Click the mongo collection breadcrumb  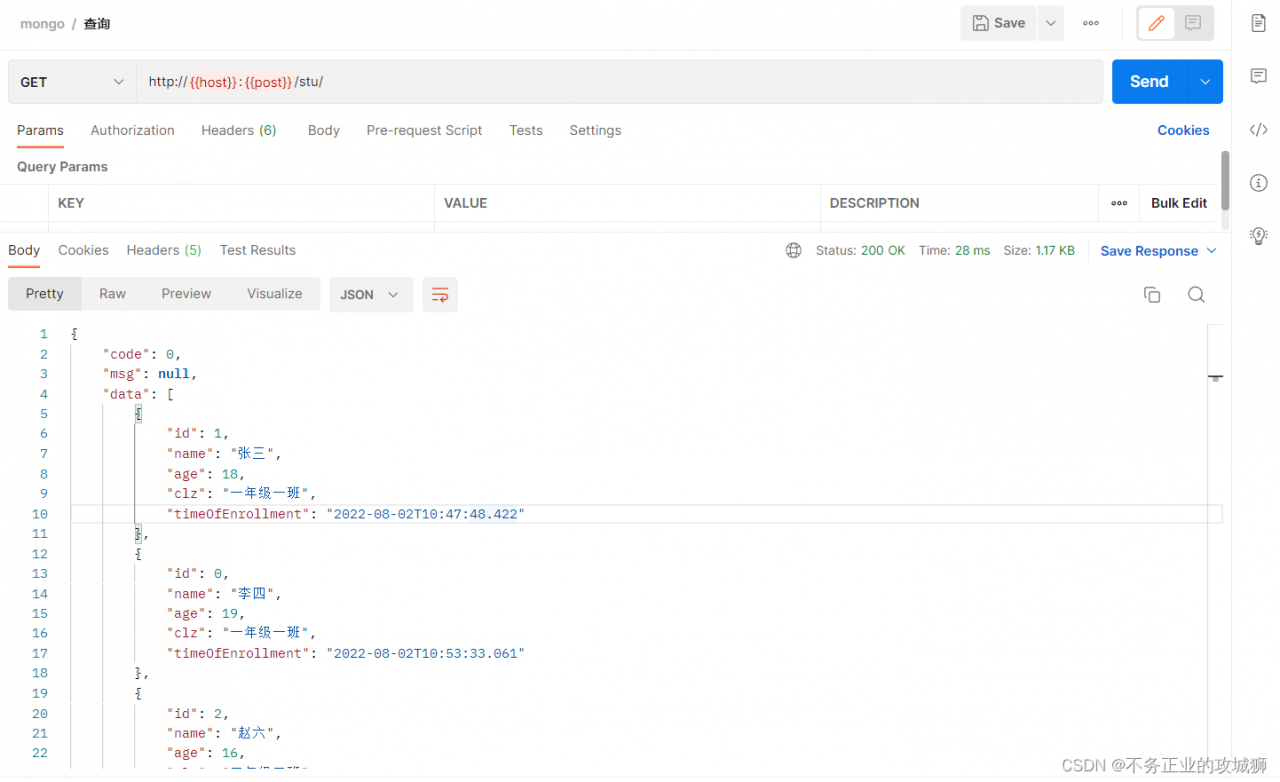point(42,23)
